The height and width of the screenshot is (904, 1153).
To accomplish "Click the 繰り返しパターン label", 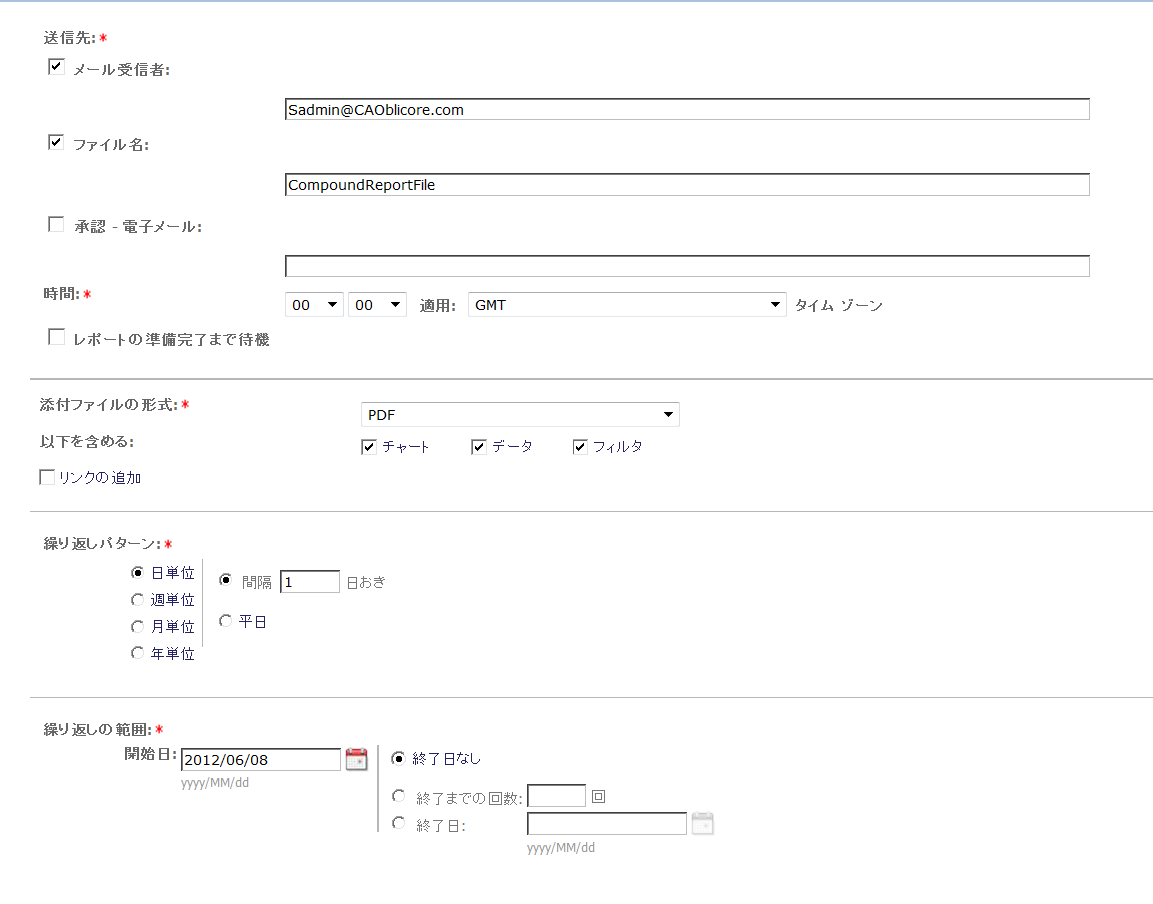I will 102,544.
